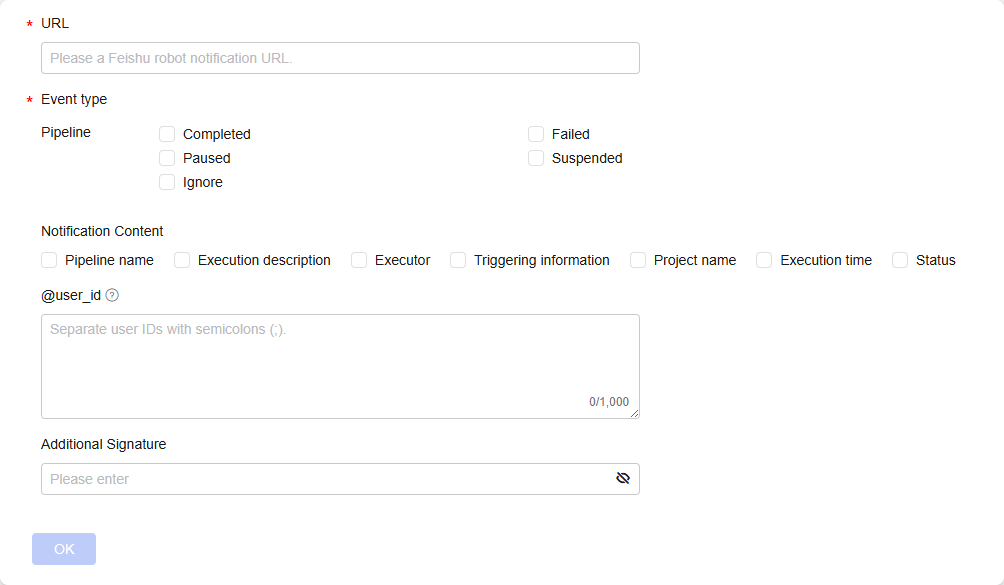The width and height of the screenshot is (1004, 585).
Task: Select the Project name checkbox
Action: coord(638,260)
